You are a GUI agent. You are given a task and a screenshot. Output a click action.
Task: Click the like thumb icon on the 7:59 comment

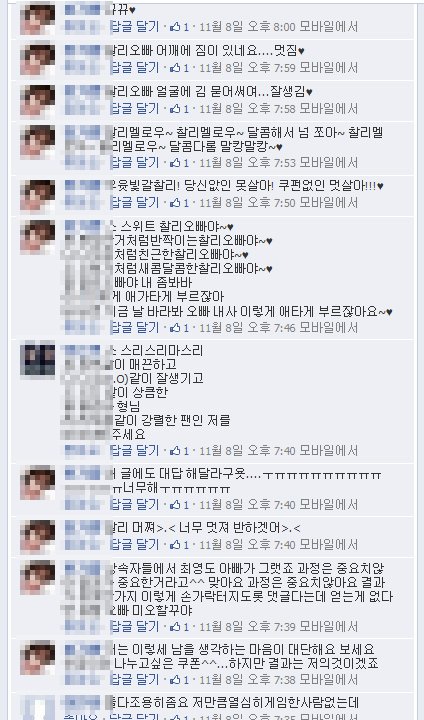(175, 68)
